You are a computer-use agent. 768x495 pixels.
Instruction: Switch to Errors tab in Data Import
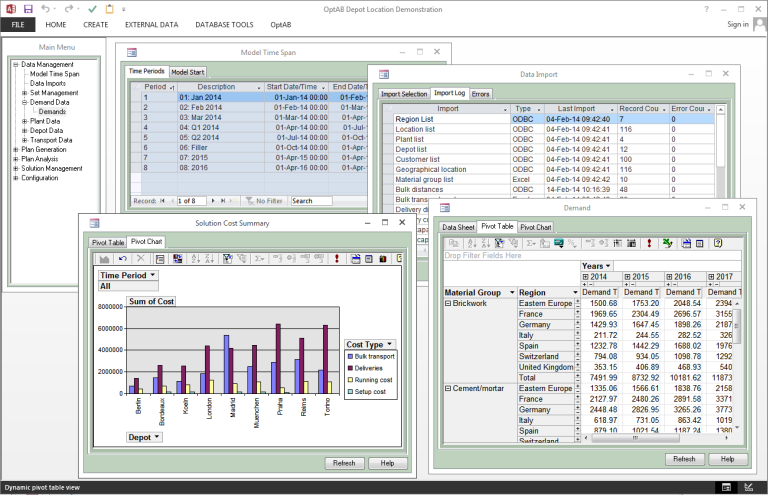(x=480, y=94)
